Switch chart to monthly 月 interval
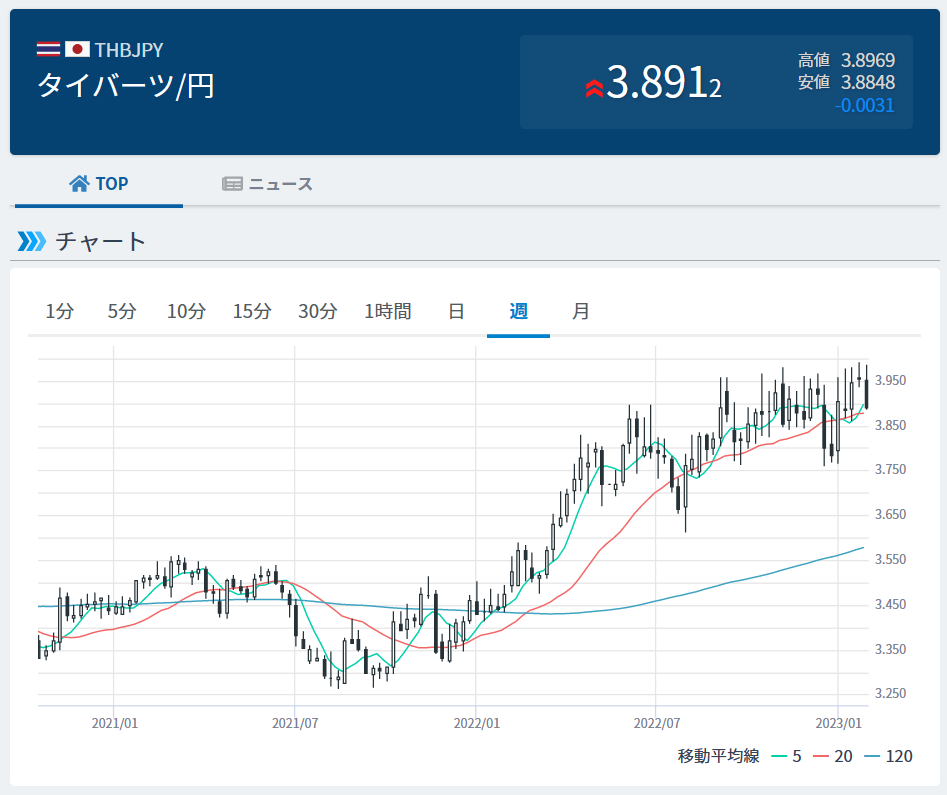The width and height of the screenshot is (947, 795). tap(580, 311)
